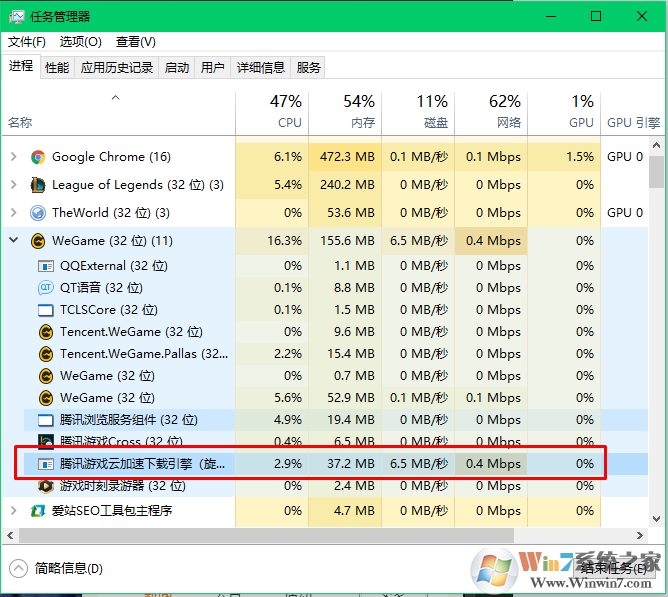Click the vertical scrollbar down arrow
This screenshot has width=668, height=597.
point(656,519)
